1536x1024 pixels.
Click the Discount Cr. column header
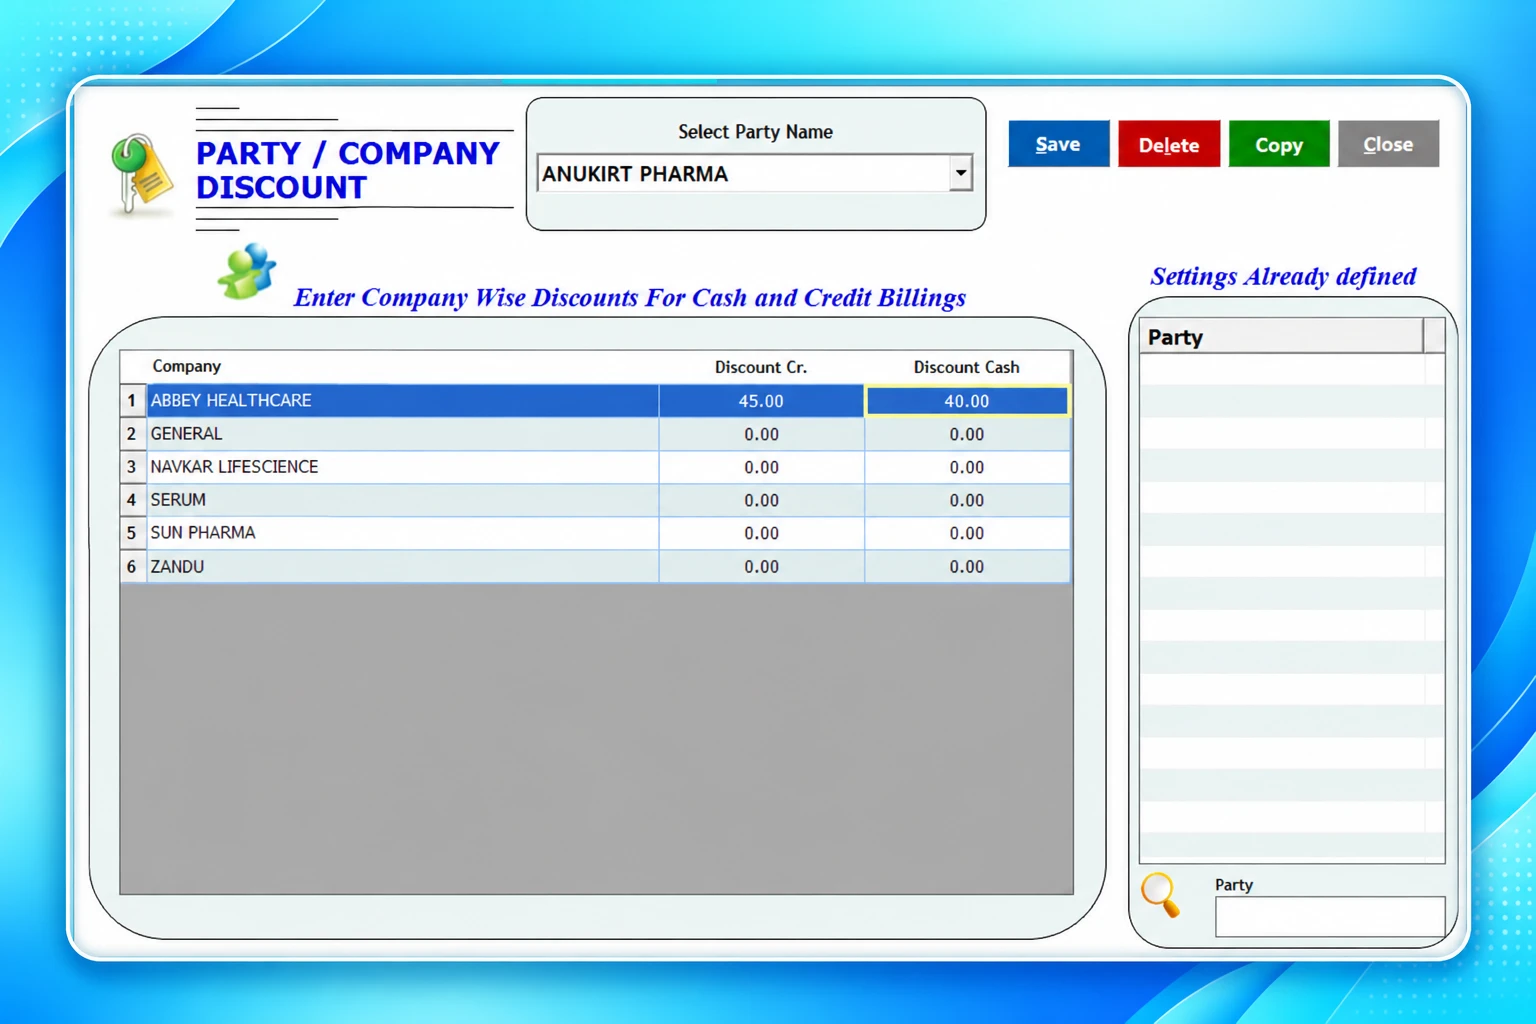coord(761,367)
